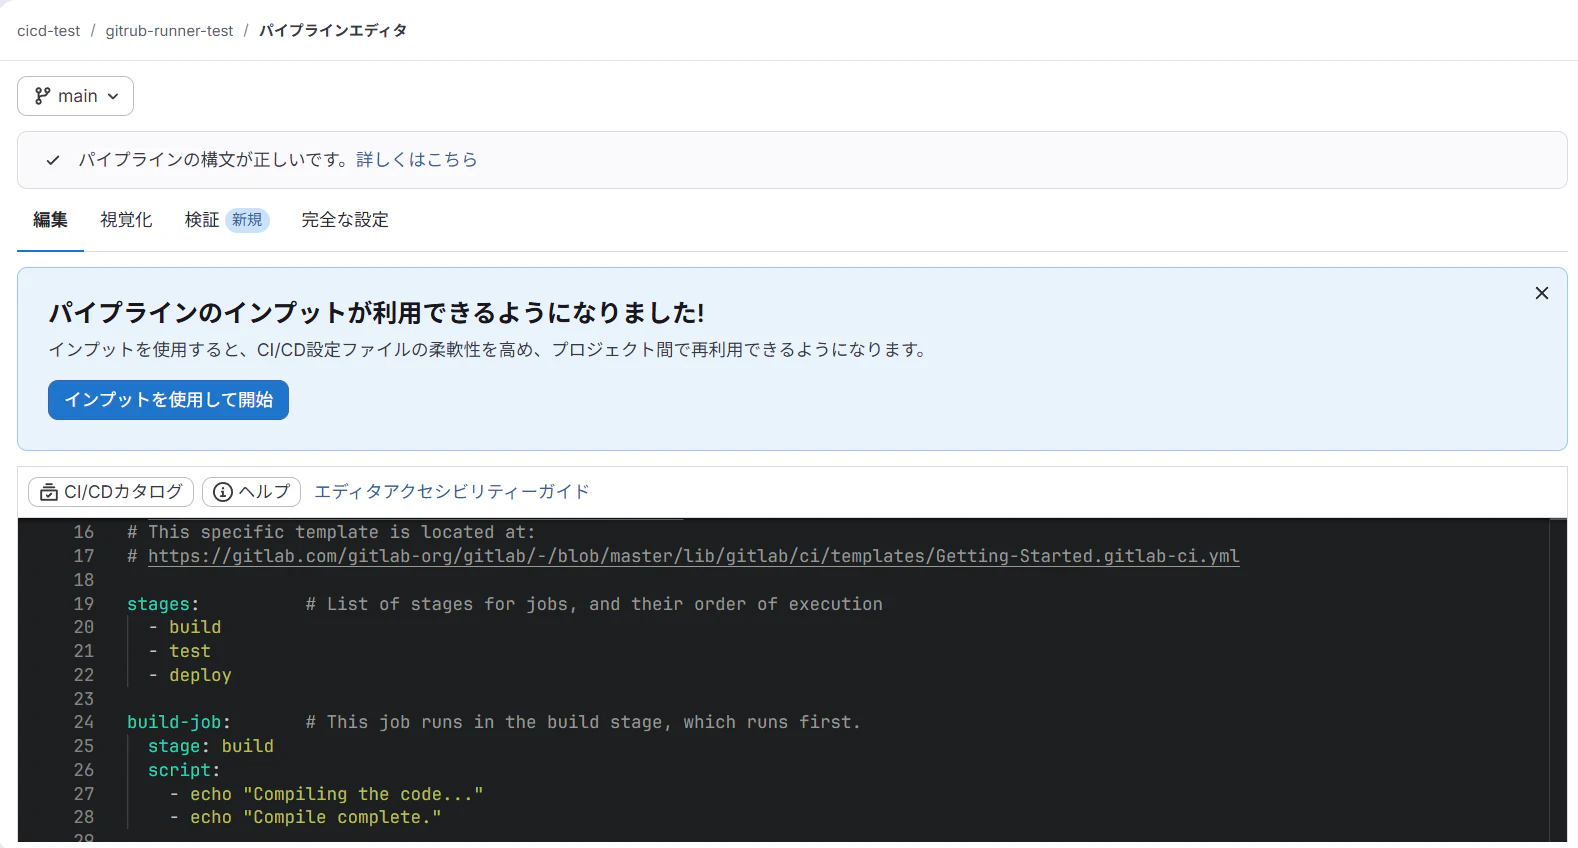Open the main branch selector dropdown
Image resolution: width=1578 pixels, height=848 pixels.
click(75, 96)
